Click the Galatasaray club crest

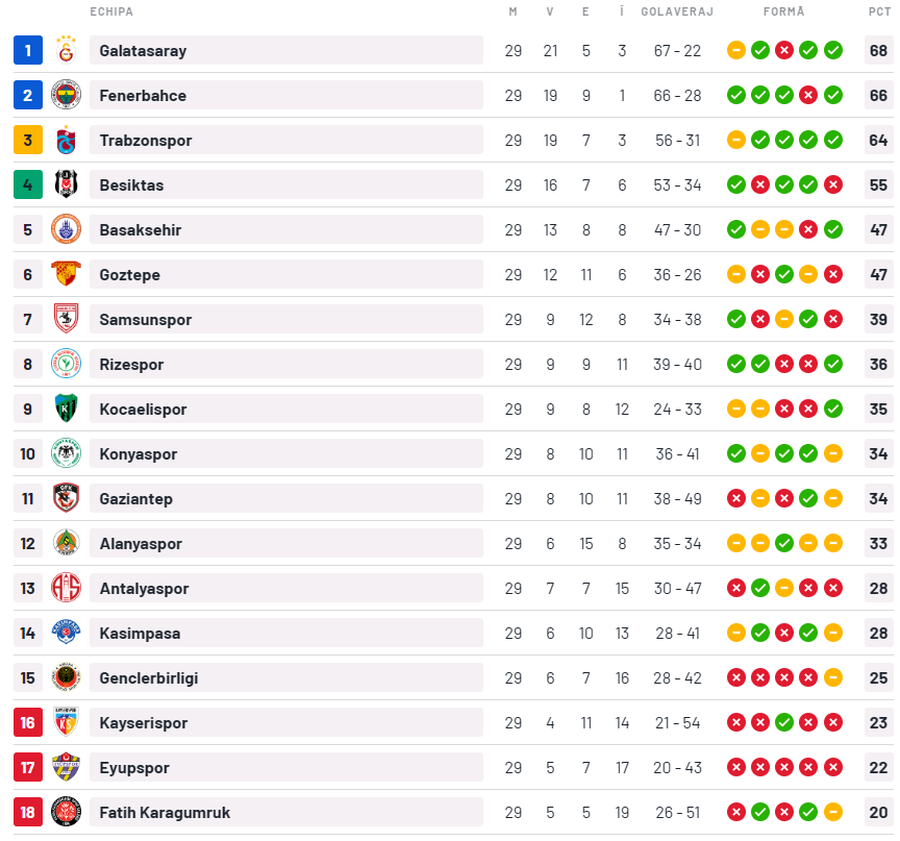(x=66, y=50)
